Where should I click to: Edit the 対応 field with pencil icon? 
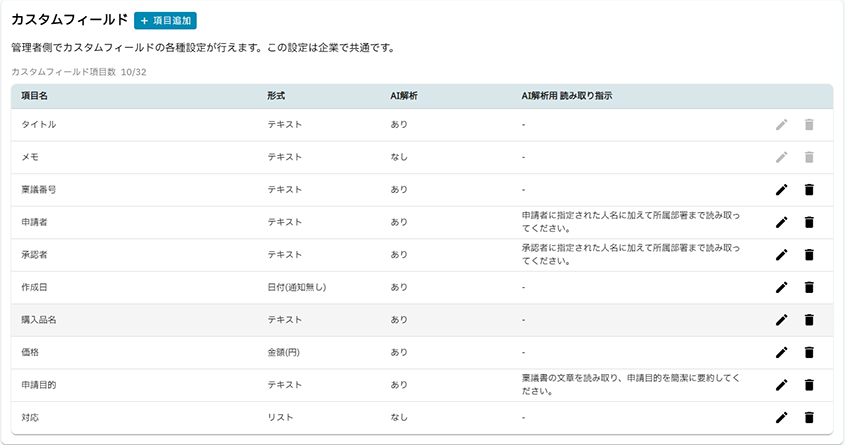[781, 418]
